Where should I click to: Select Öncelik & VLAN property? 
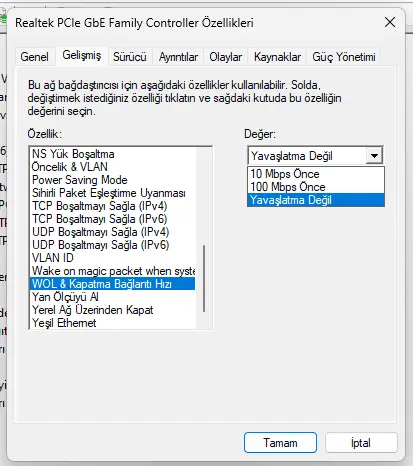tap(113, 167)
